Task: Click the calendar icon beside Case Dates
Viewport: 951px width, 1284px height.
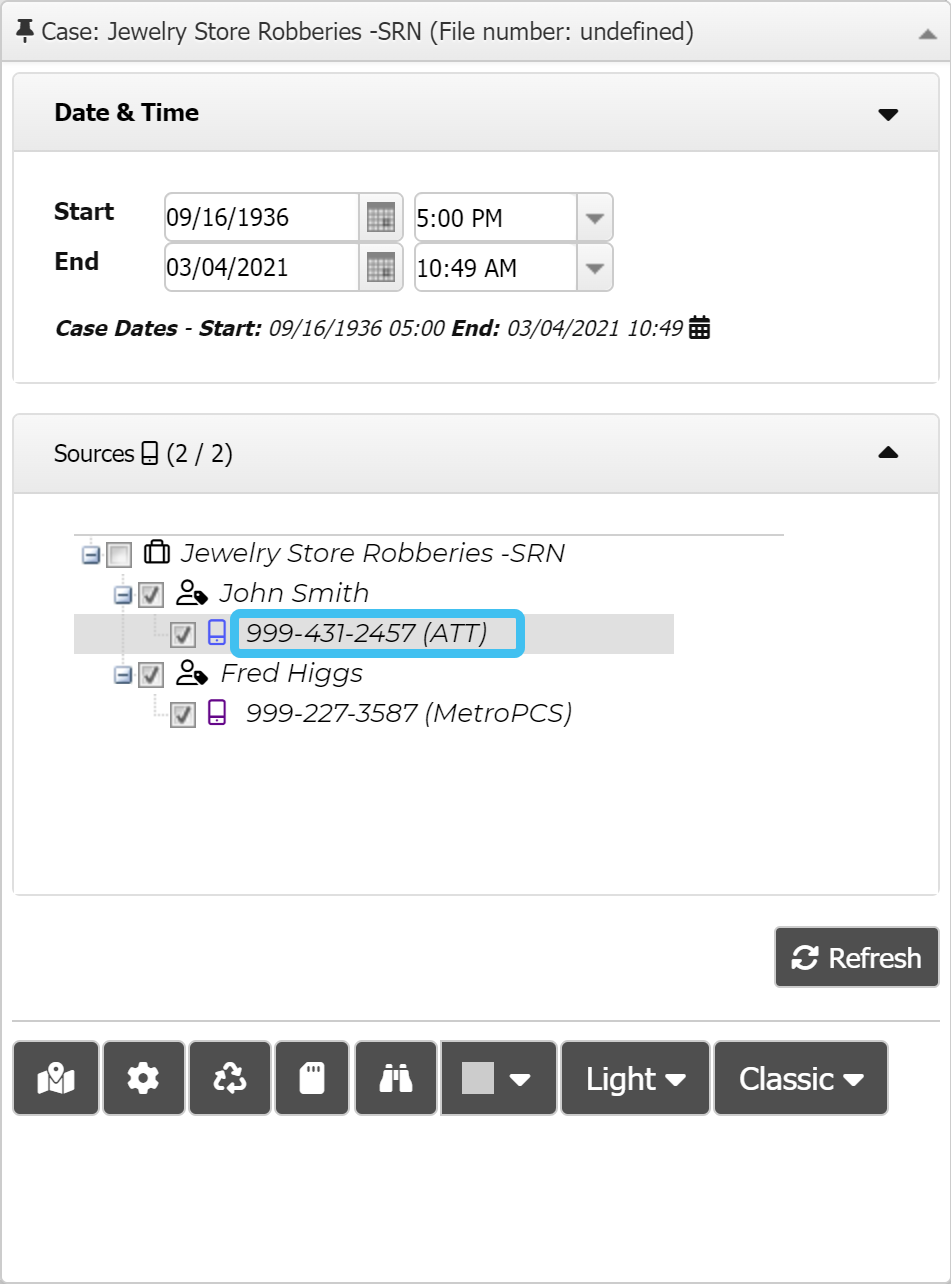Action: coord(700,328)
